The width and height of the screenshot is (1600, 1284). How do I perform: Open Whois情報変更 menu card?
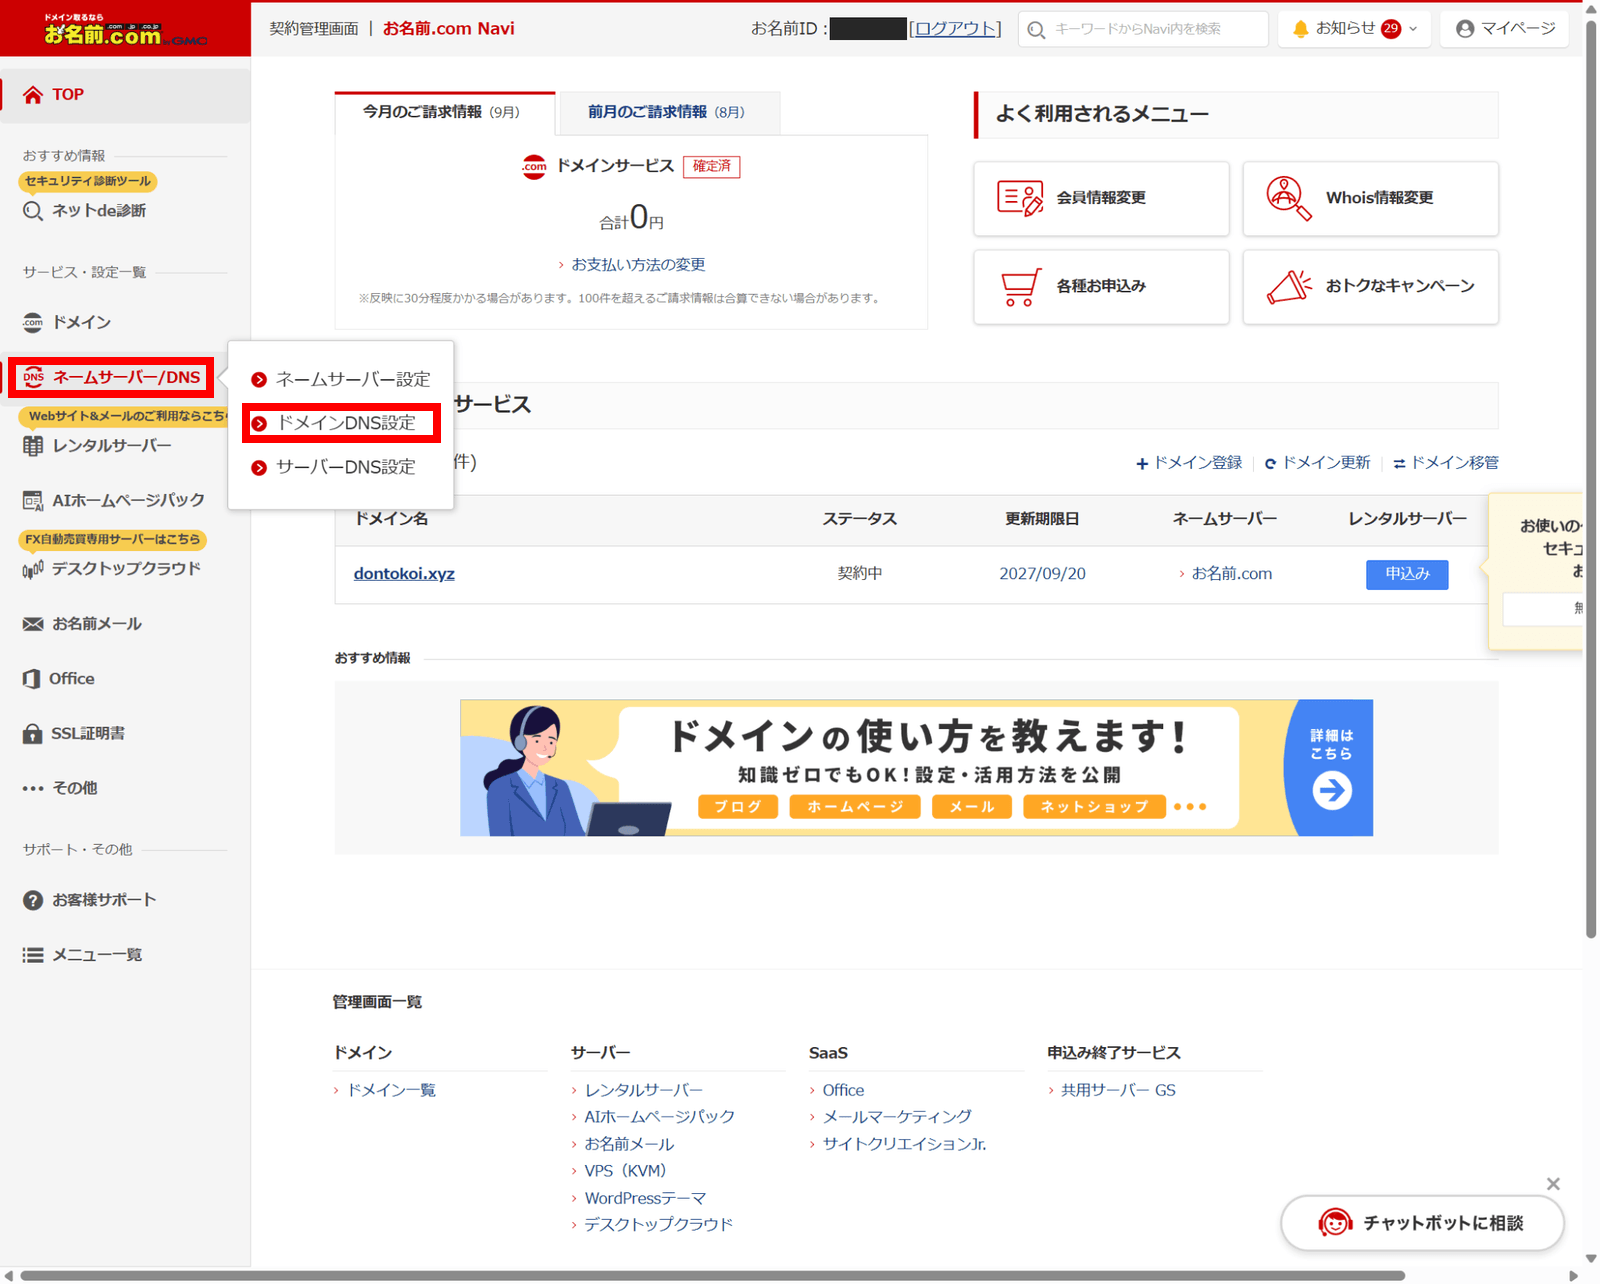1370,198
